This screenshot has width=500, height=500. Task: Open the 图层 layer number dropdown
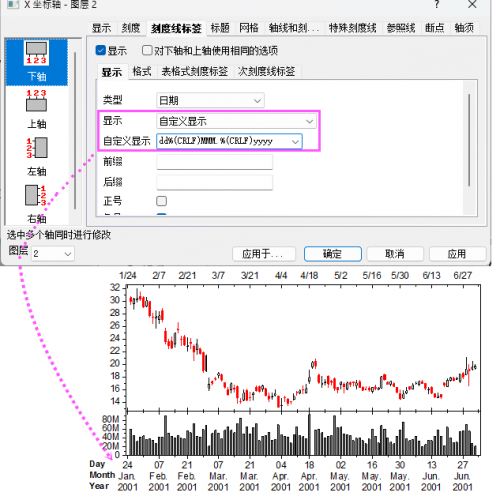[53, 254]
